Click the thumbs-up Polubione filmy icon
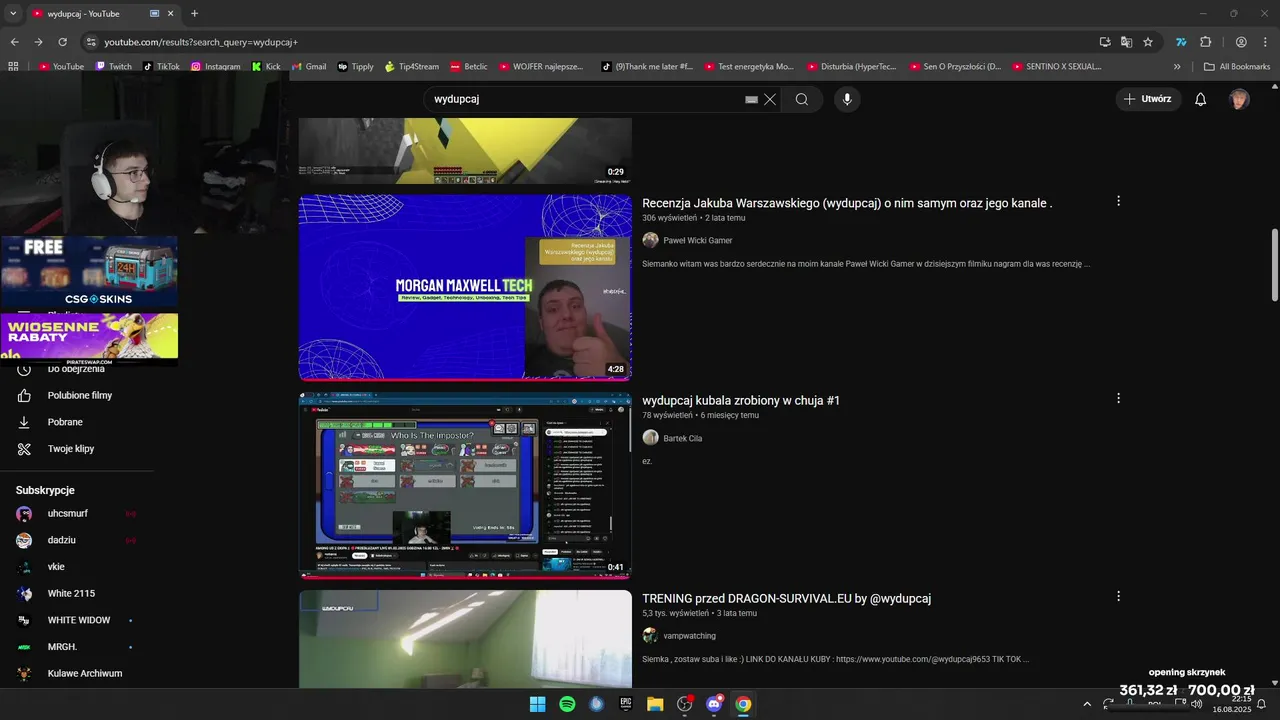 pyautogui.click(x=24, y=395)
